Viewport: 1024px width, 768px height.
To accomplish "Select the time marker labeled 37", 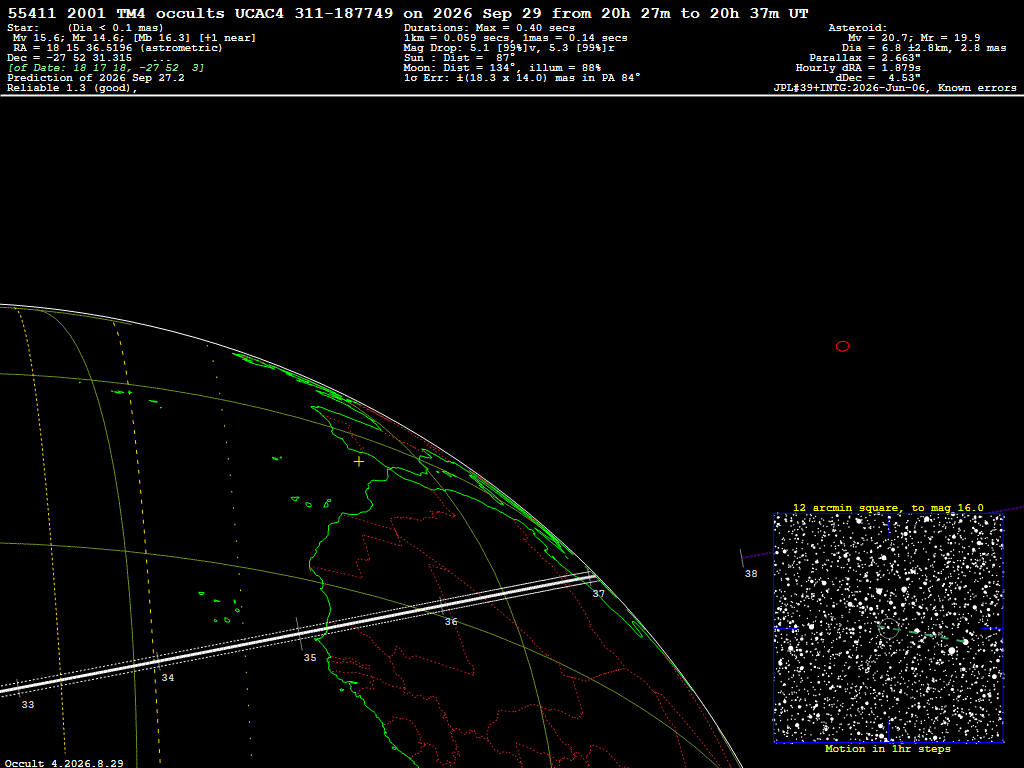I will 598,594.
